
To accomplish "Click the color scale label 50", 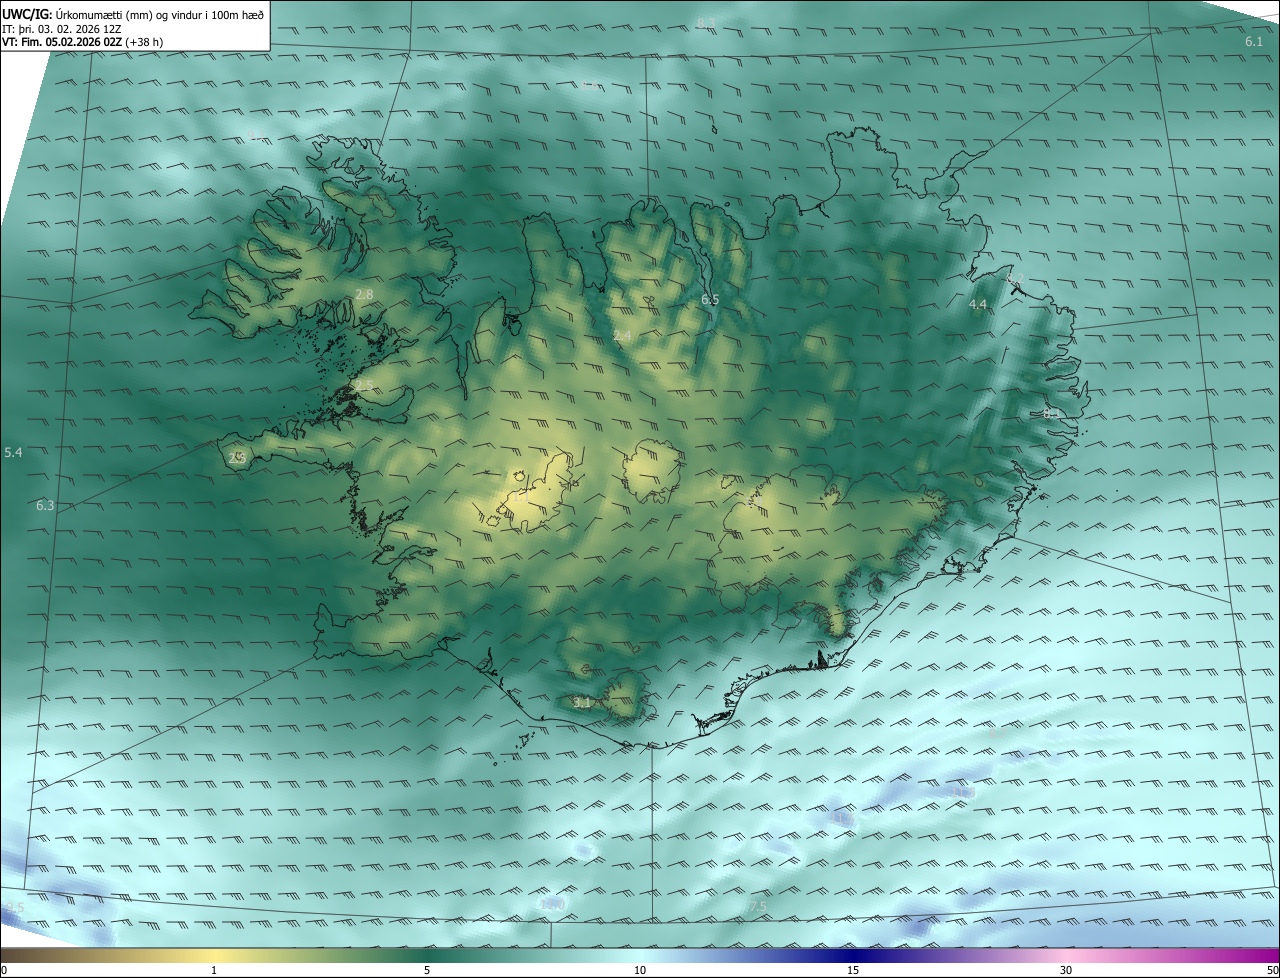I will click(1272, 970).
